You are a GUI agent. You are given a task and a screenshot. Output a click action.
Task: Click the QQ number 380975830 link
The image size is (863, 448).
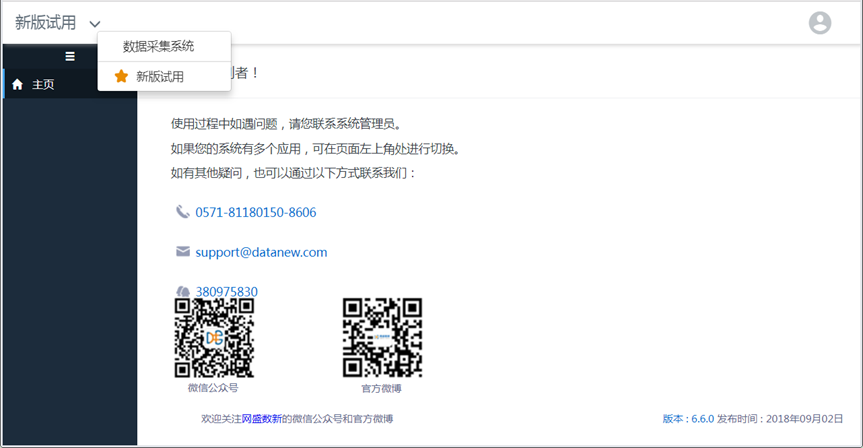pos(227,292)
